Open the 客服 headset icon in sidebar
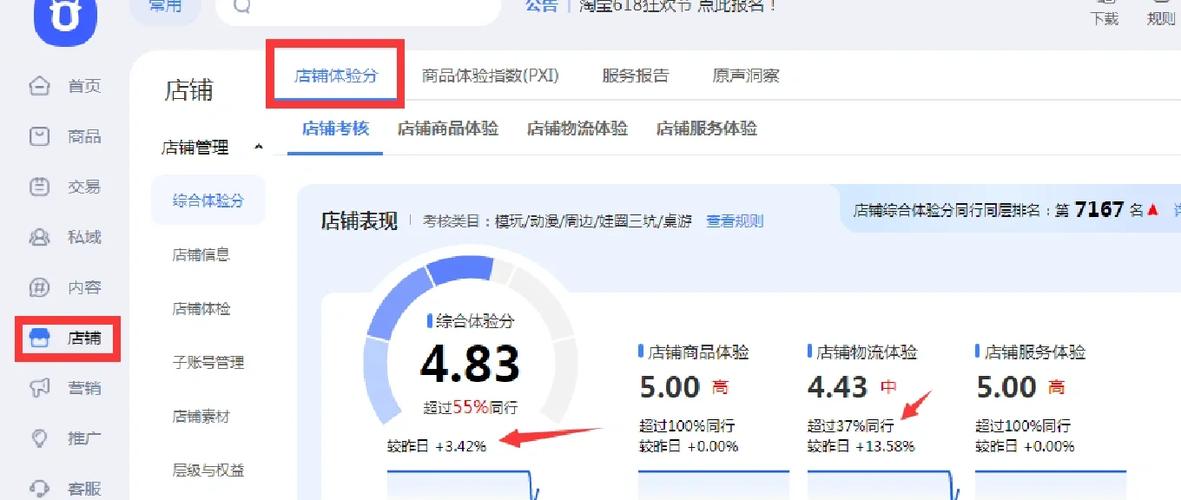Image resolution: width=1181 pixels, height=500 pixels. [39, 488]
